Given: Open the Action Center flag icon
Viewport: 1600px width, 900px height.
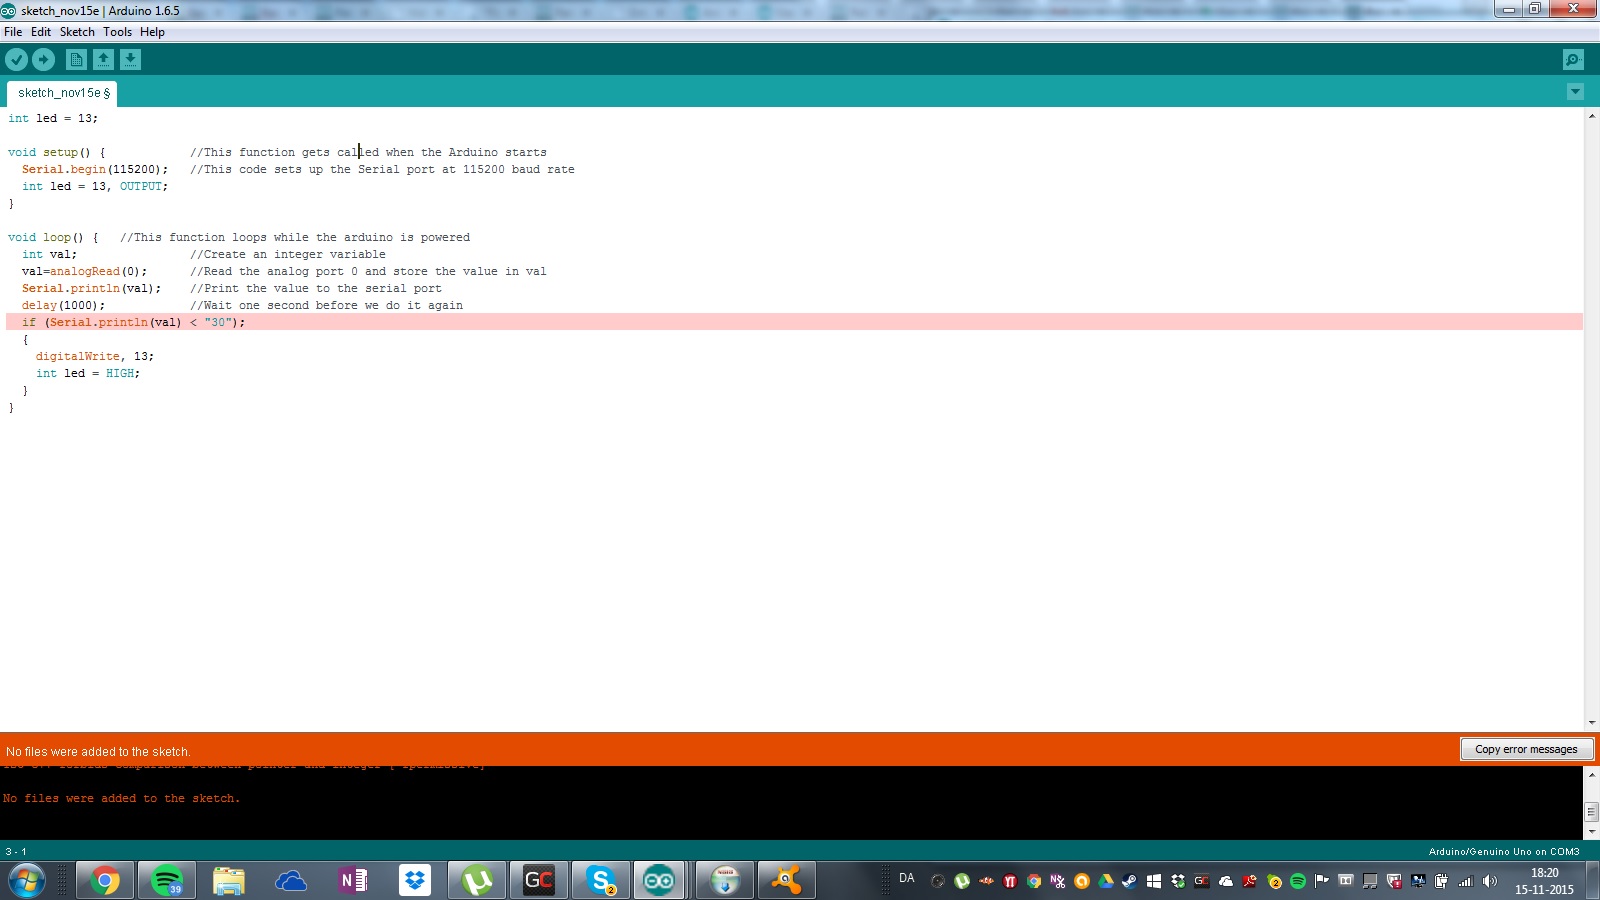Looking at the screenshot, I should (1322, 881).
